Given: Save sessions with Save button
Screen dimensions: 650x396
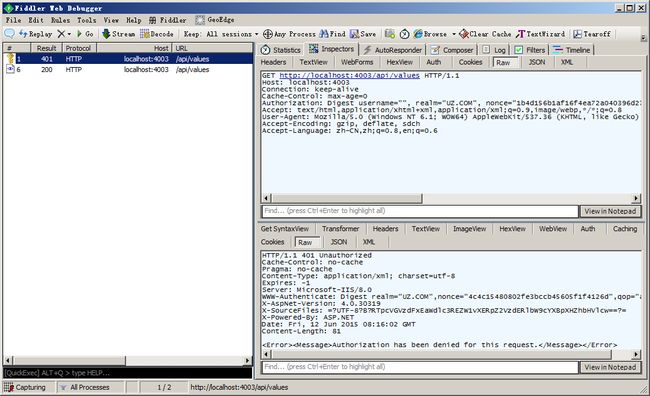Looking at the screenshot, I should [x=363, y=34].
